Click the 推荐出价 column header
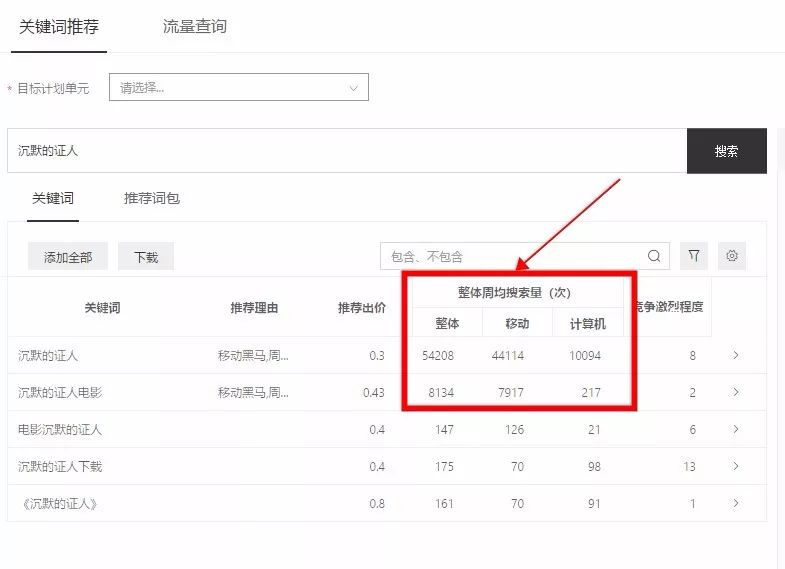 (x=362, y=307)
